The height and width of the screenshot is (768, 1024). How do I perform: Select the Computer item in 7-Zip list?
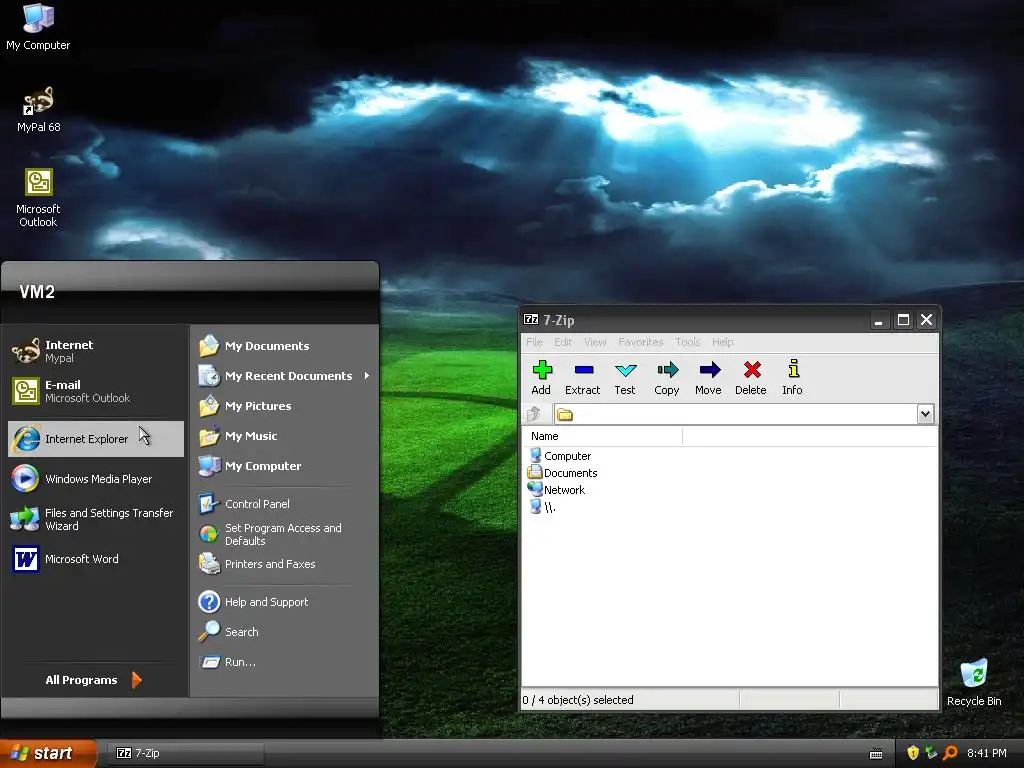[561, 456]
